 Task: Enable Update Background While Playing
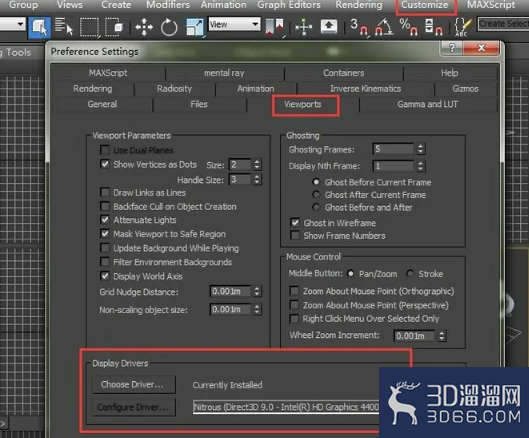click(x=105, y=248)
